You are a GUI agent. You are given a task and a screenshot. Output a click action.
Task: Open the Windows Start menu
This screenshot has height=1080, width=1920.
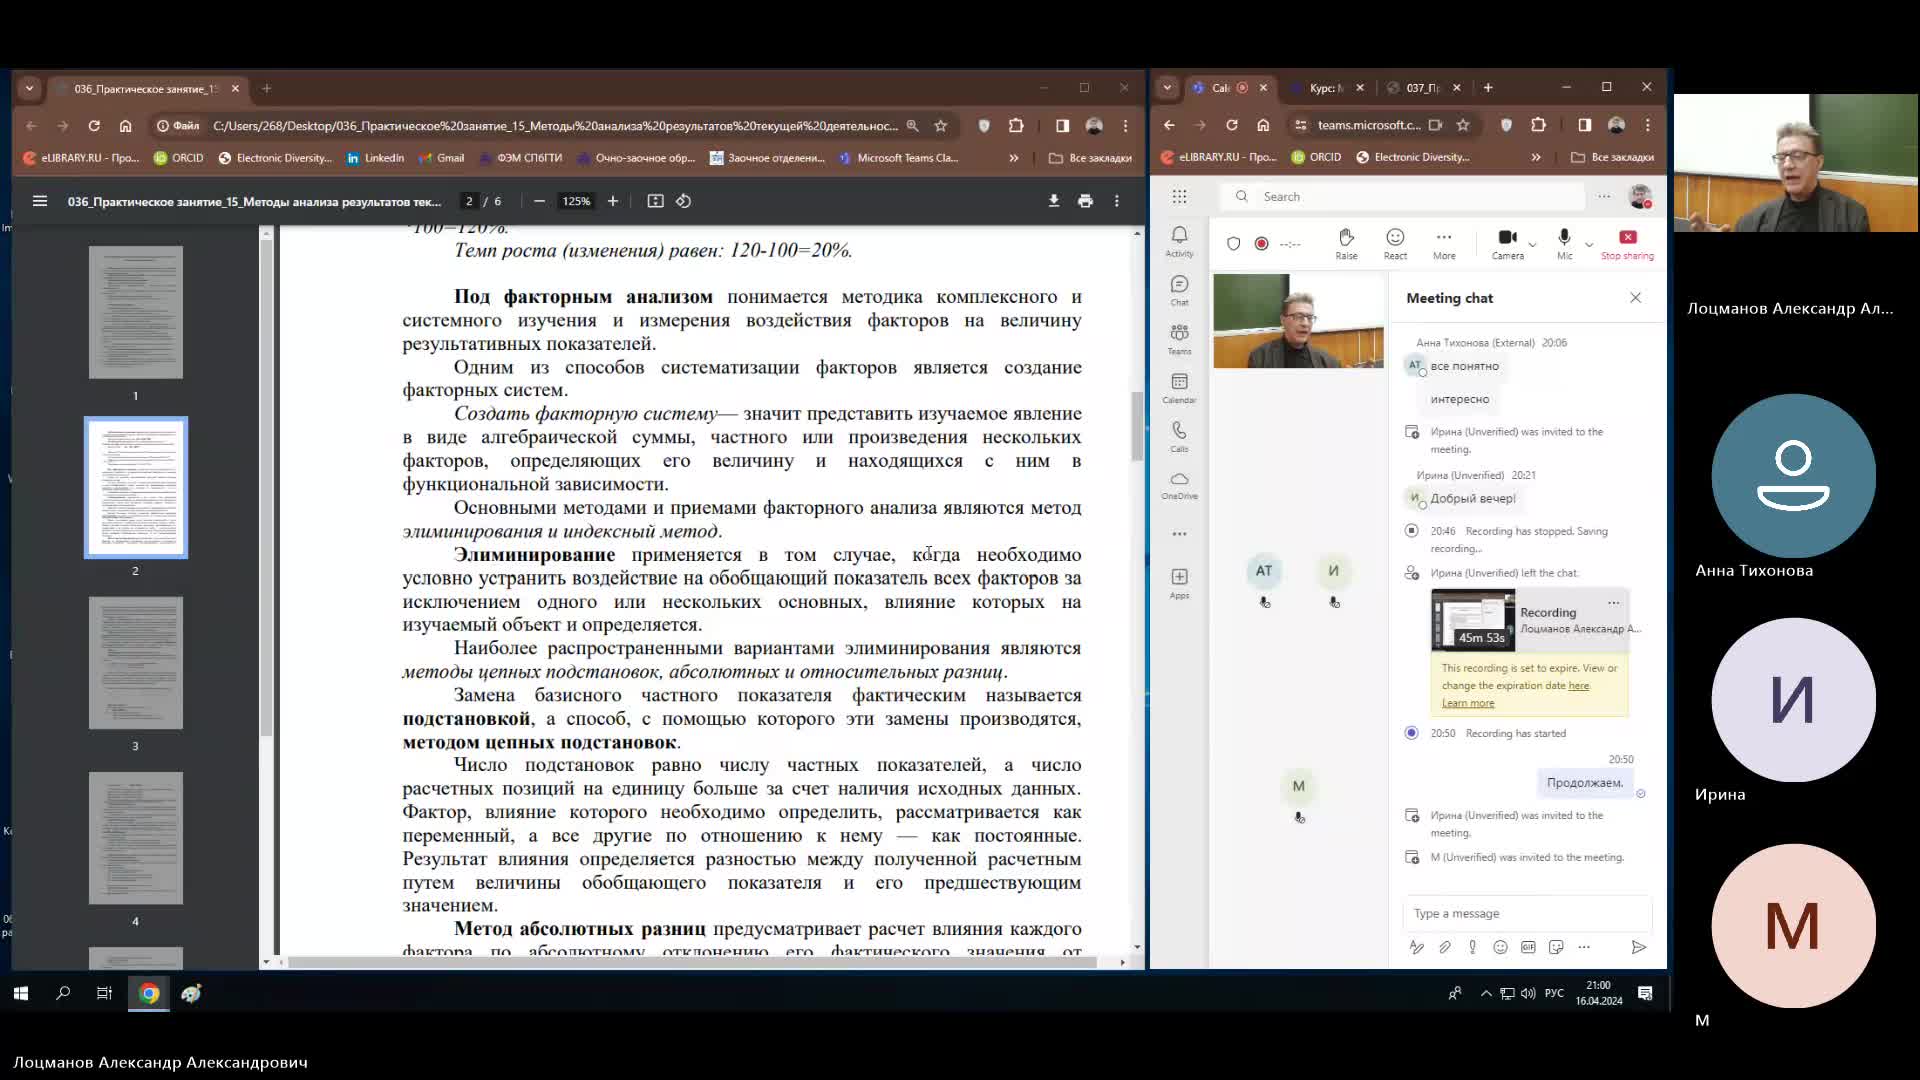[20, 993]
